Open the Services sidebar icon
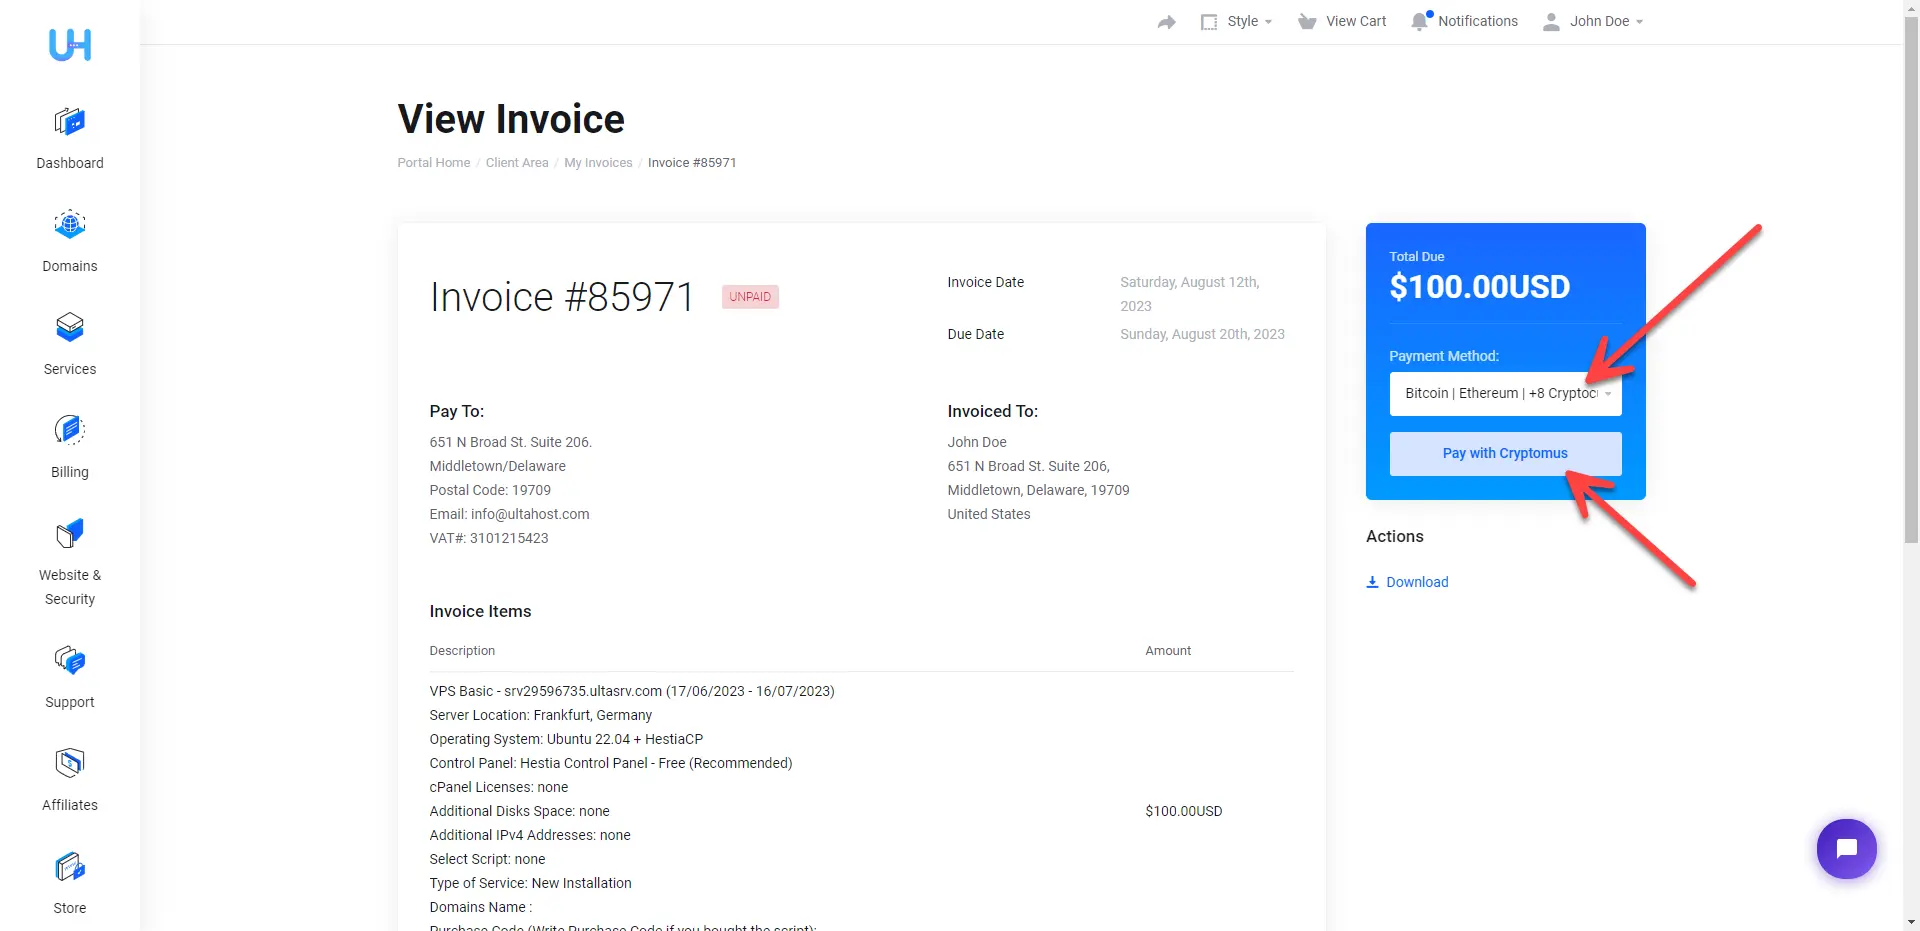The width and height of the screenshot is (1920, 931). pyautogui.click(x=70, y=327)
